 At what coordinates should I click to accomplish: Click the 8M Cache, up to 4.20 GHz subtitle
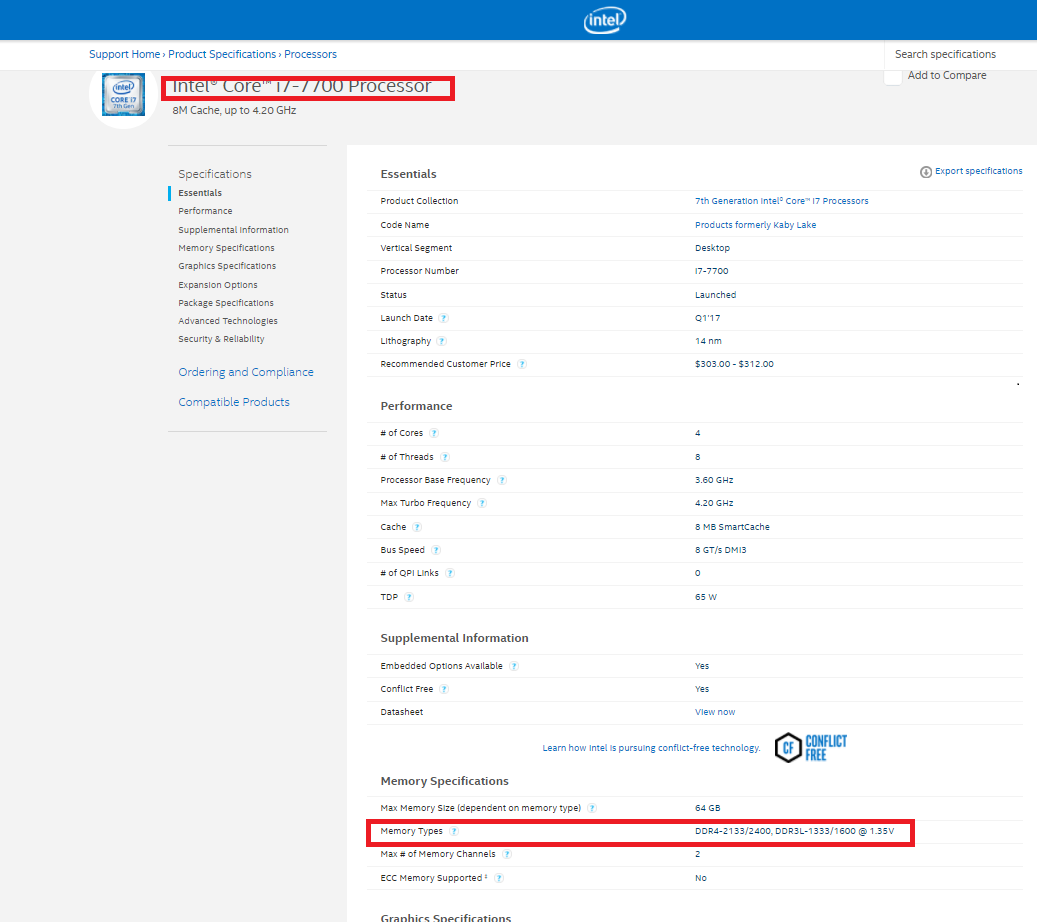tap(234, 110)
